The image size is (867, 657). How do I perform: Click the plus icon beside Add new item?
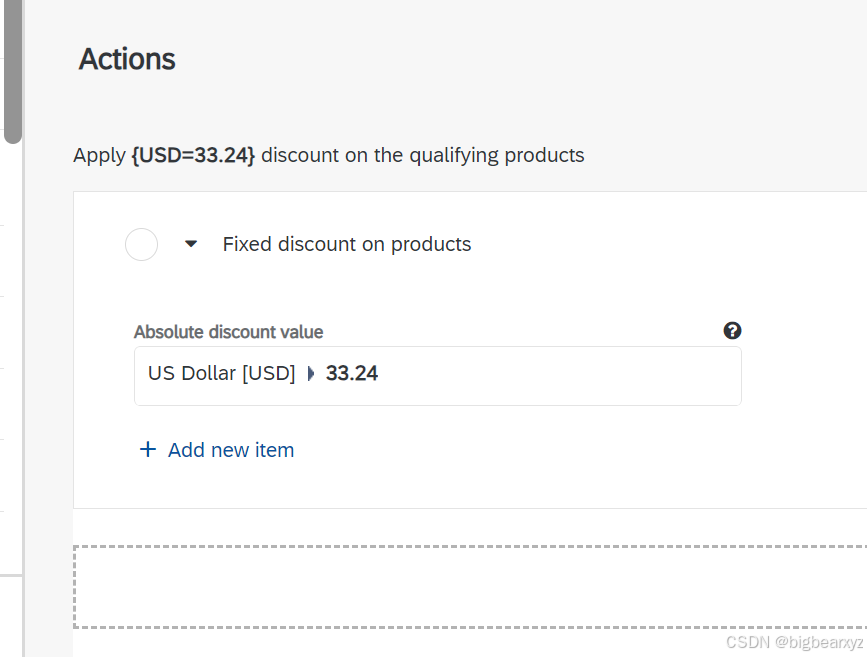(x=148, y=450)
